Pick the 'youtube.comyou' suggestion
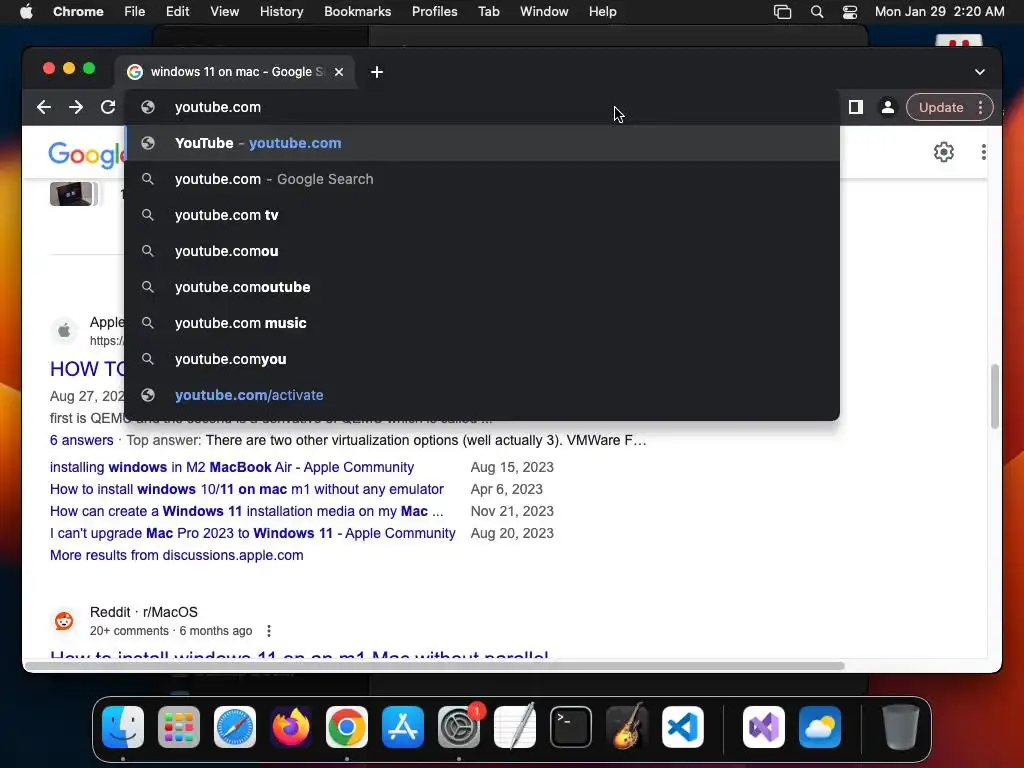Image resolution: width=1024 pixels, height=768 pixels. click(482, 359)
